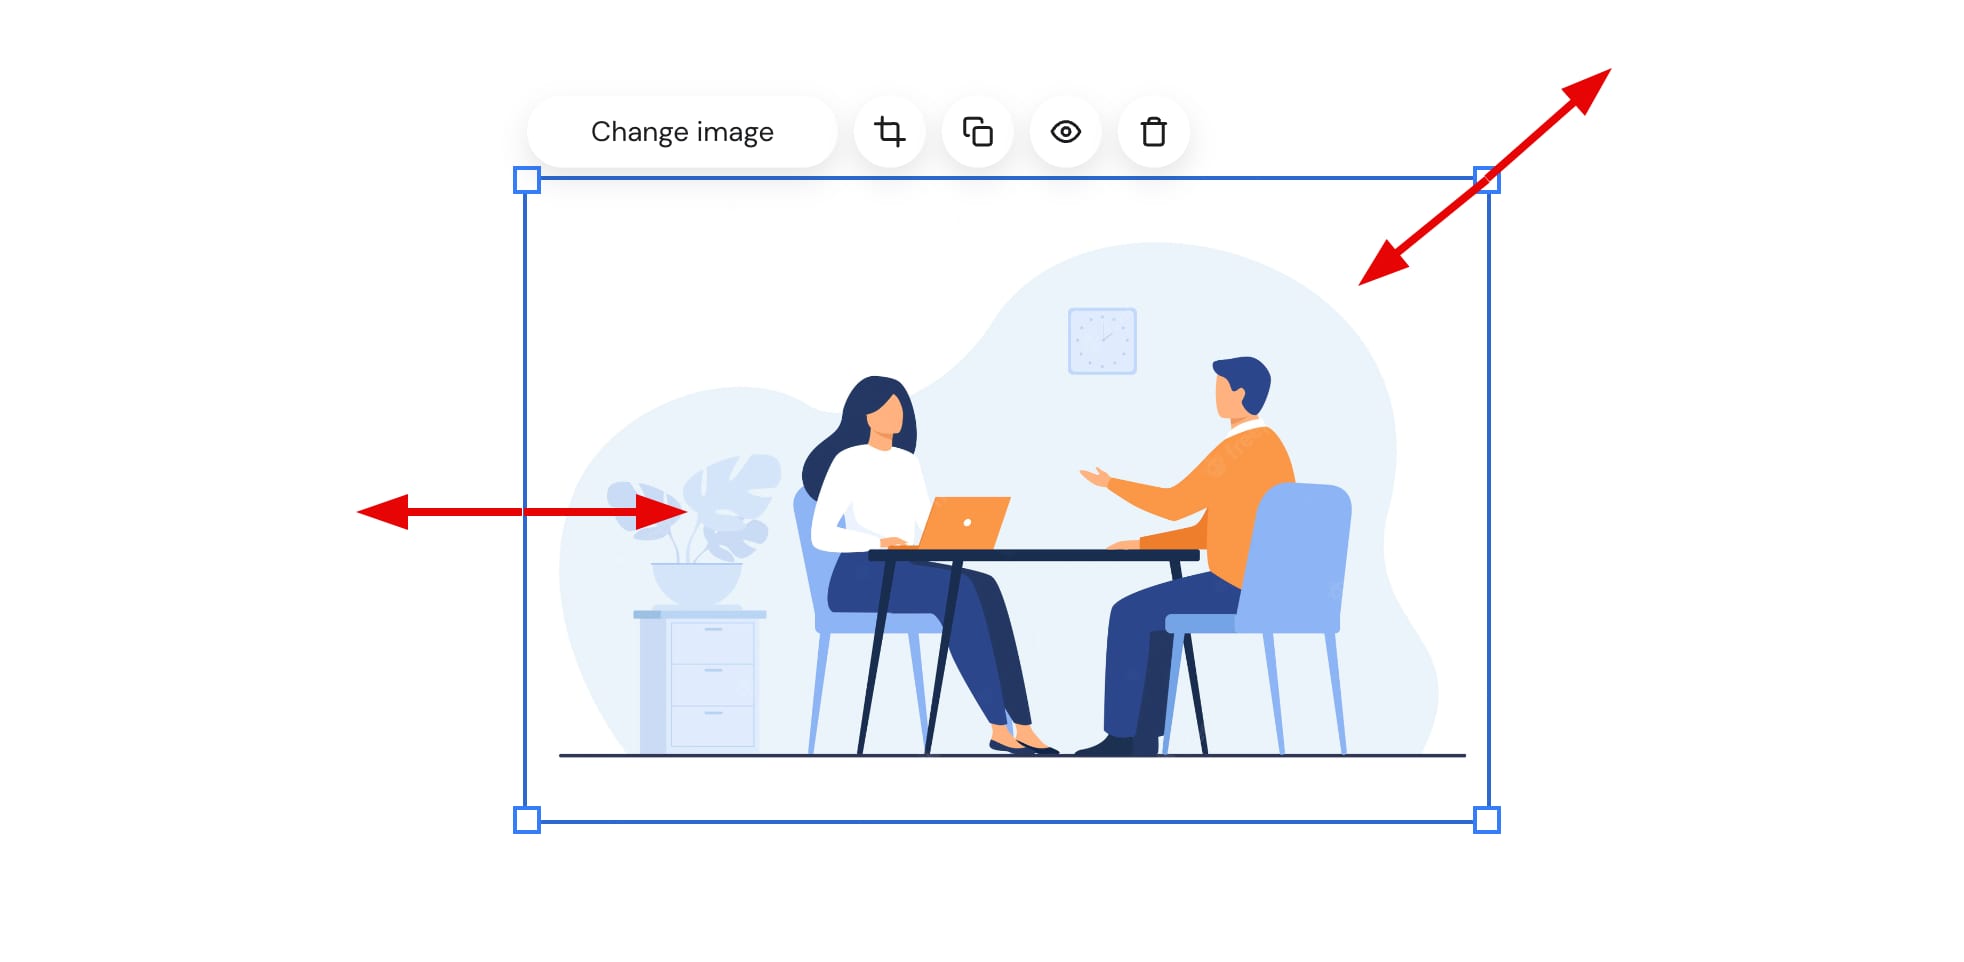Screen dimensions: 1964x962
Task: Show the full-size view with the eye icon
Action: (x=1066, y=131)
